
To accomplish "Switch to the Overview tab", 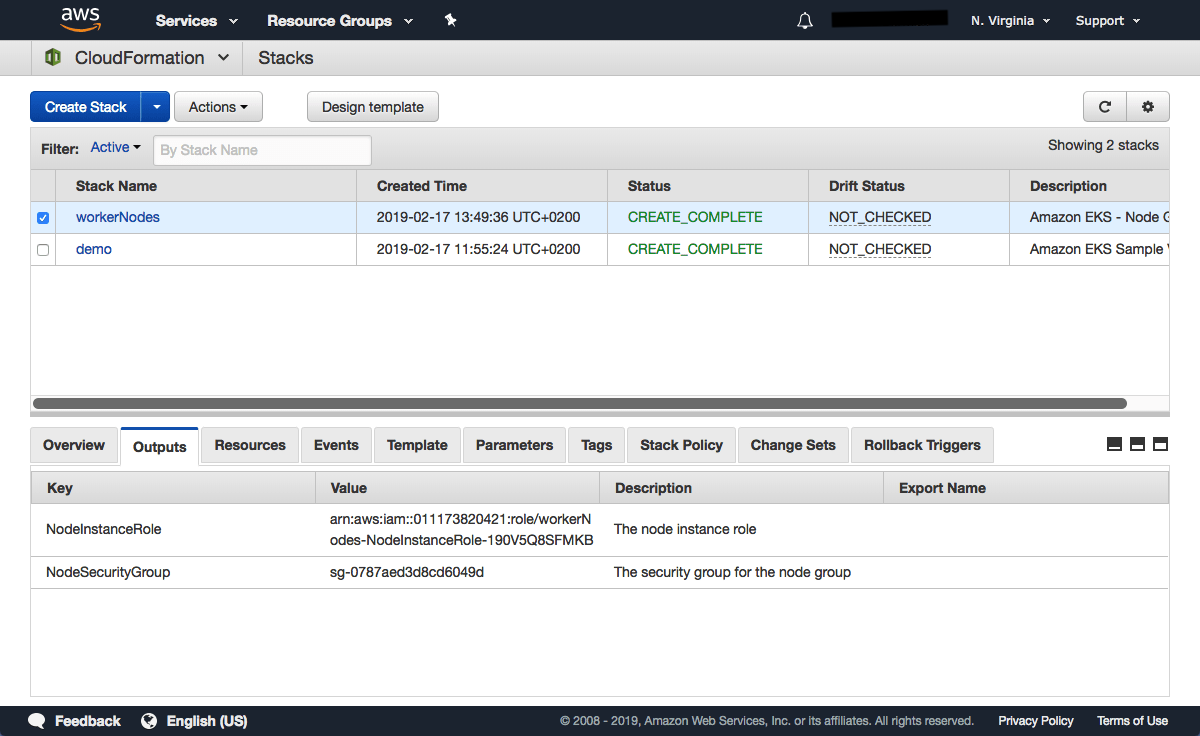I will [74, 445].
